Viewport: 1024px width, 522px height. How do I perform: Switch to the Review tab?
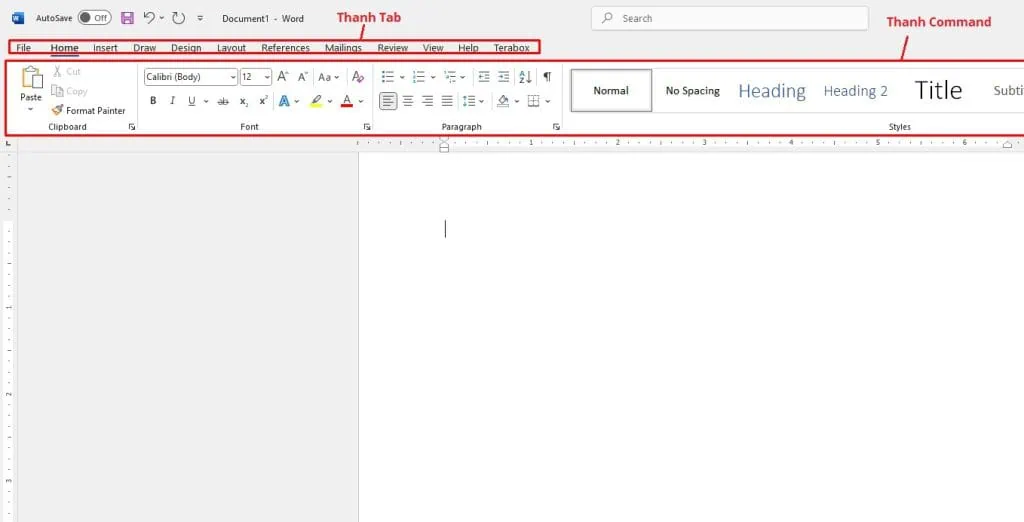click(392, 48)
